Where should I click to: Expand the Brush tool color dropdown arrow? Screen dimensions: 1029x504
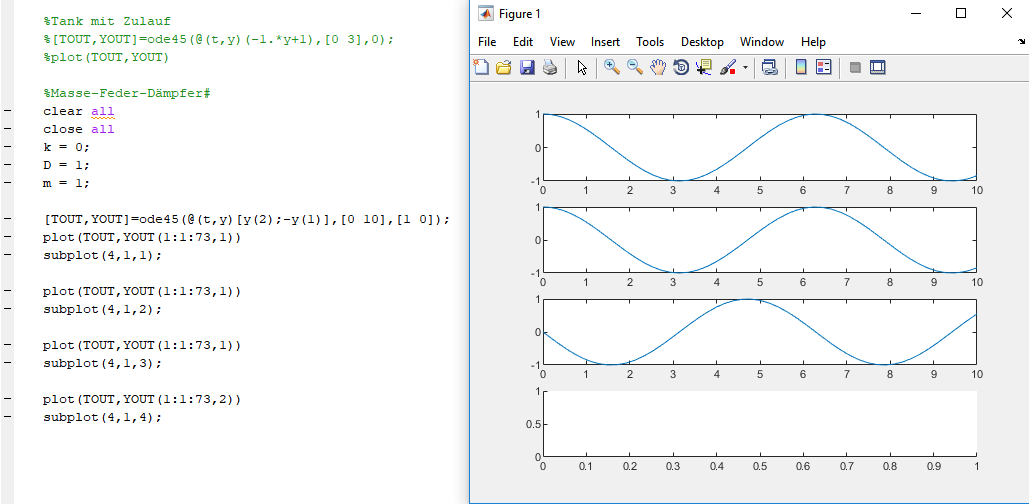pos(745,69)
